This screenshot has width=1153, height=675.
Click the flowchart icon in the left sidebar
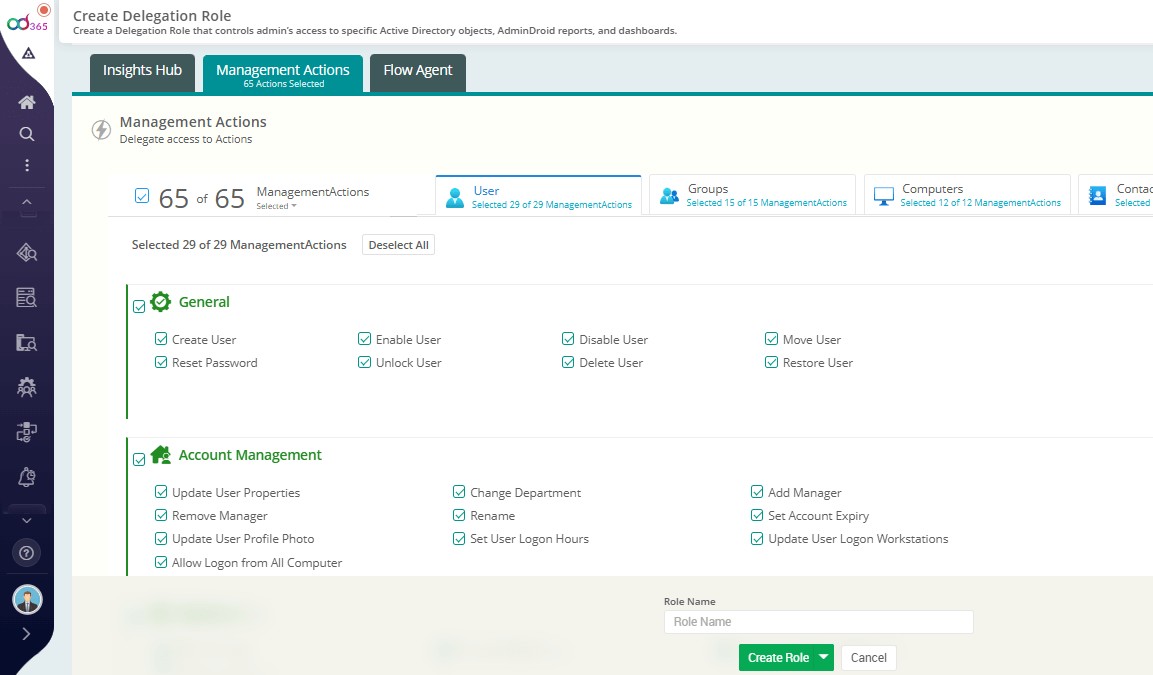click(26, 432)
